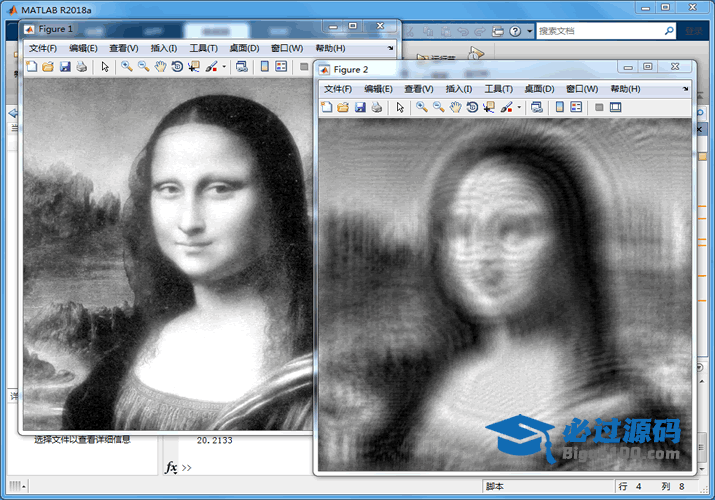Viewport: 715px width, 500px height.
Task: Choose Rotate 3D tool in Figure 1
Action: [x=177, y=67]
